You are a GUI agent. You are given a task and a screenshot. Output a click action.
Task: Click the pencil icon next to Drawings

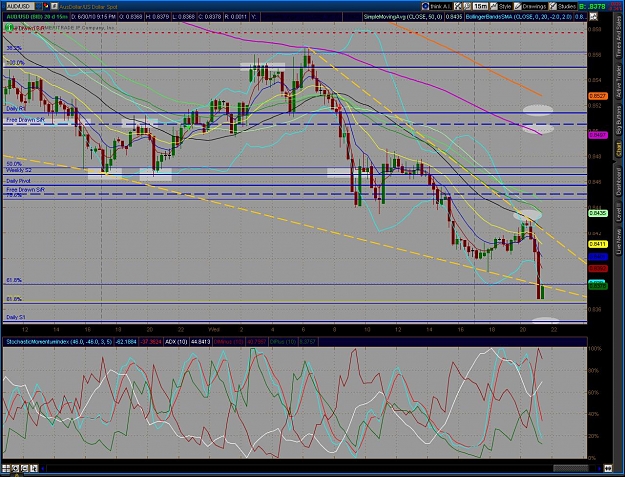[518, 6]
